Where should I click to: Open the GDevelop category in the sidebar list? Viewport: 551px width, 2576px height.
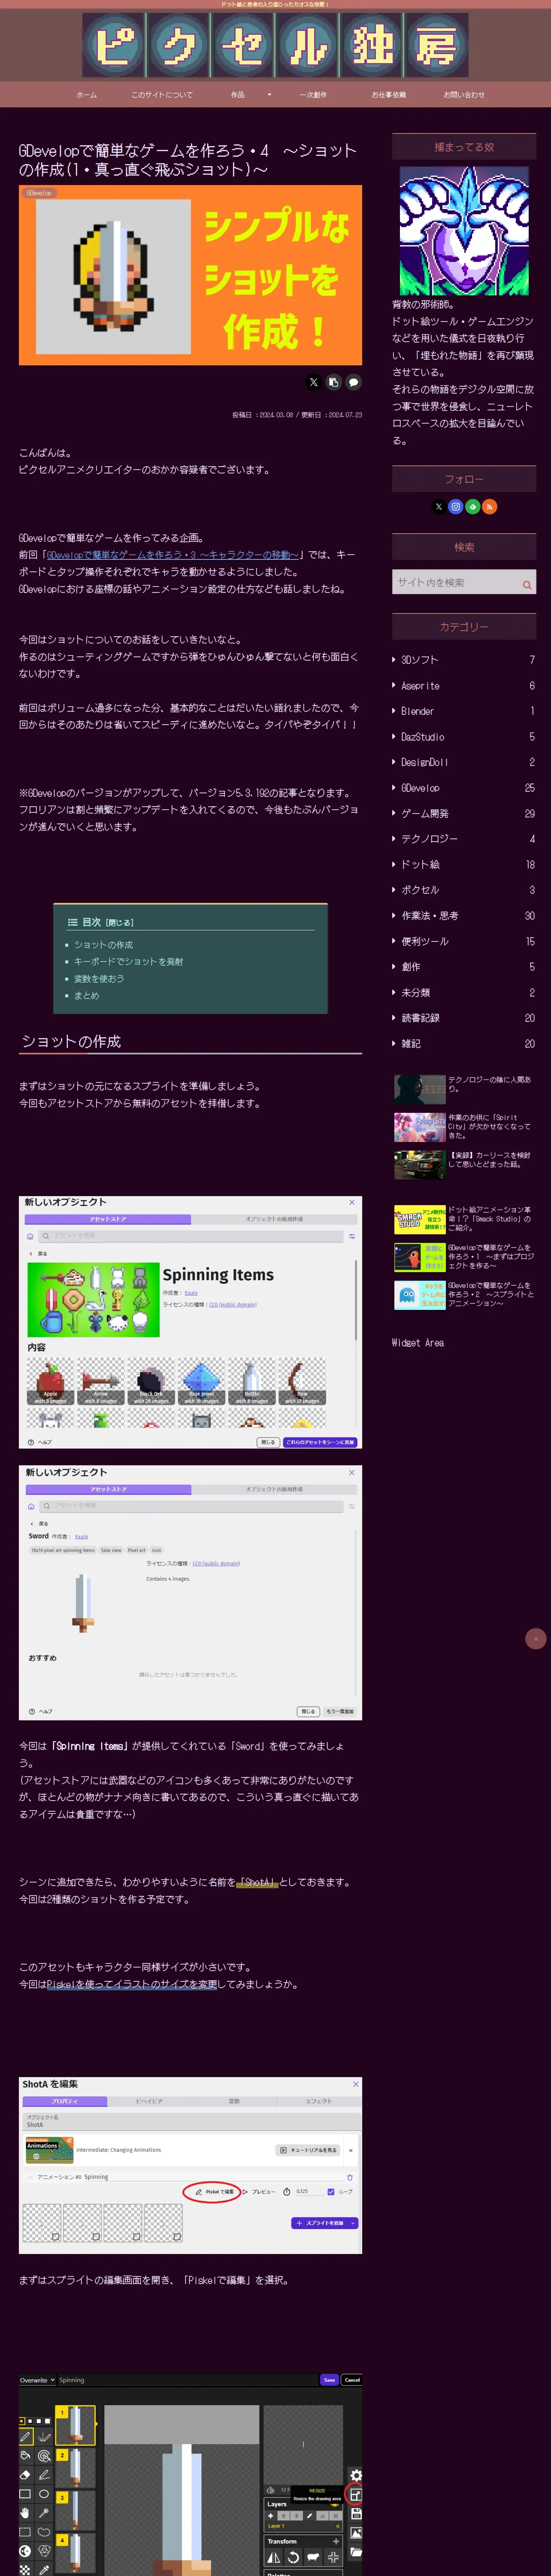tap(463, 788)
